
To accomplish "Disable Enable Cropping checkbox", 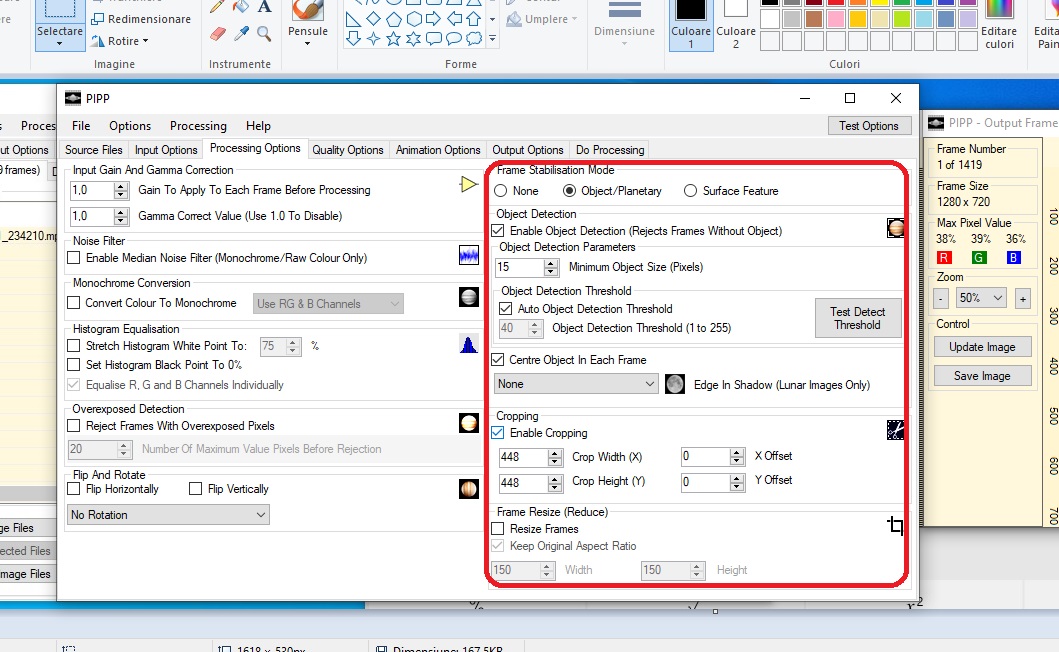I will pyautogui.click(x=498, y=433).
